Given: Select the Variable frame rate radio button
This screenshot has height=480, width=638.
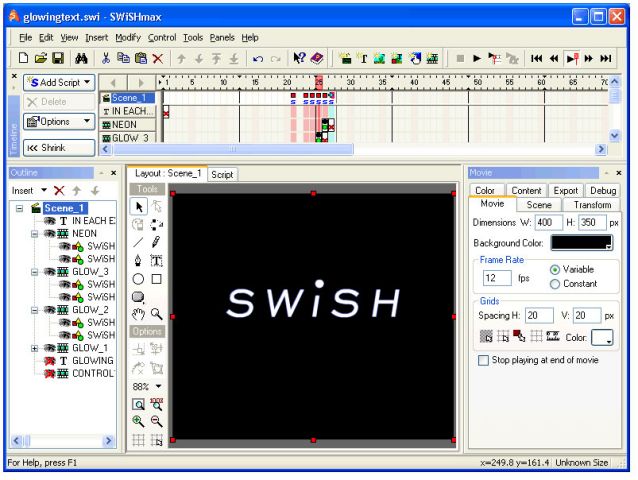Looking at the screenshot, I should [x=555, y=270].
